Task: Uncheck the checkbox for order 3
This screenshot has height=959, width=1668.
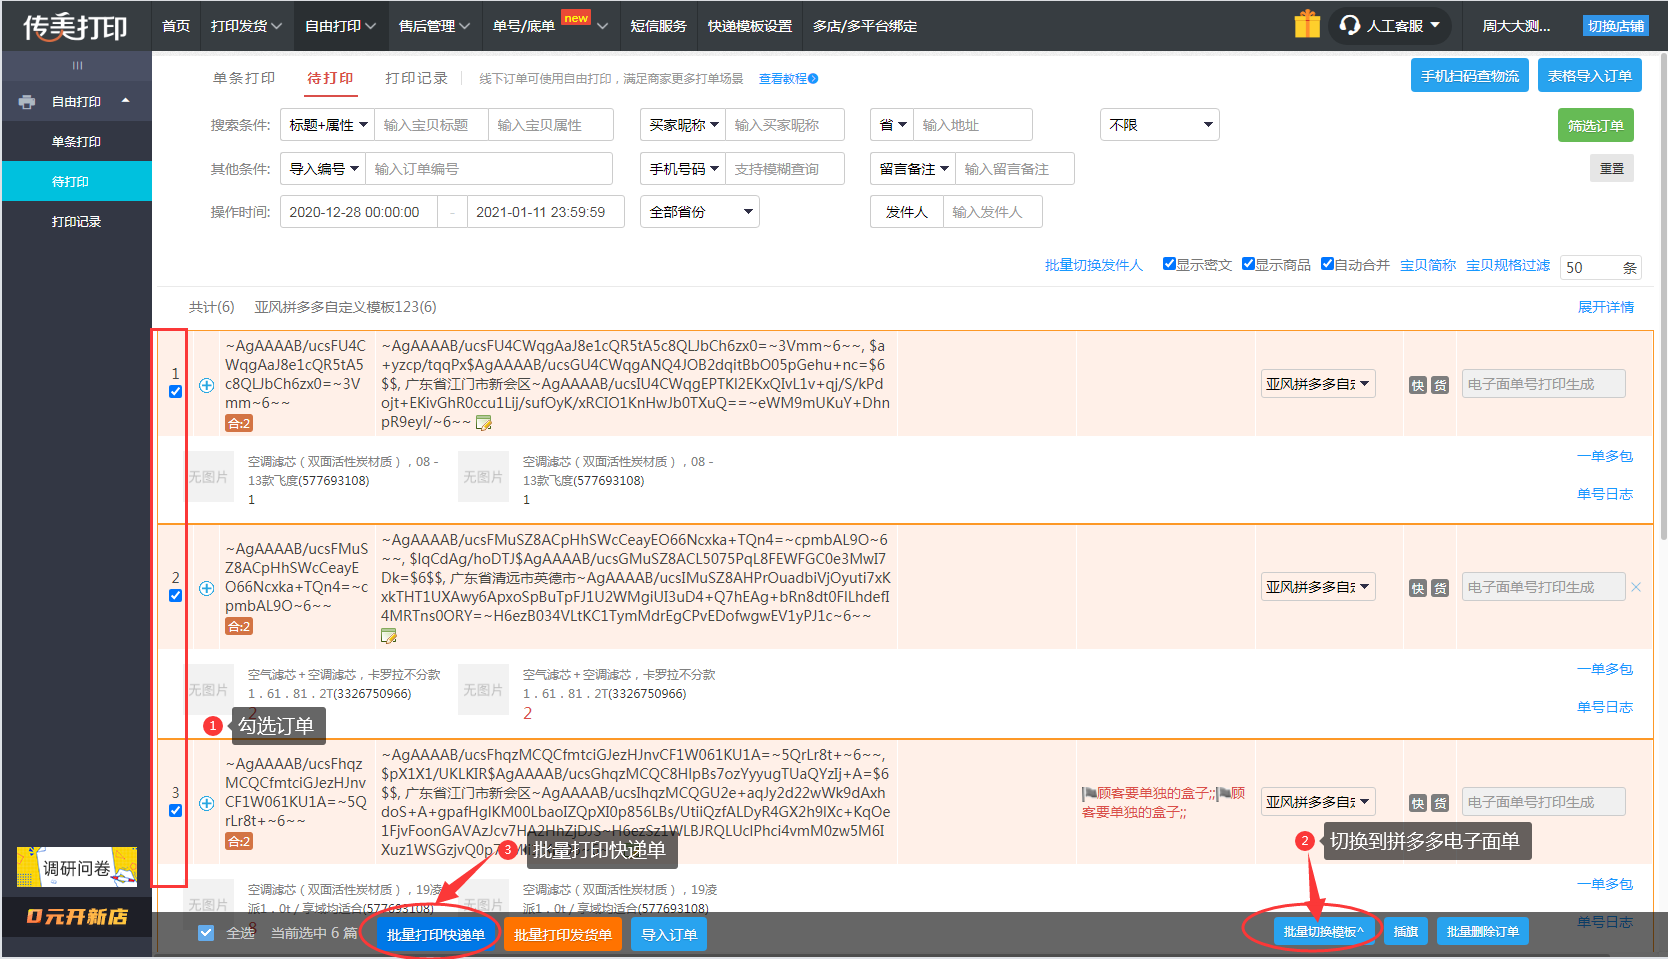Action: point(176,810)
